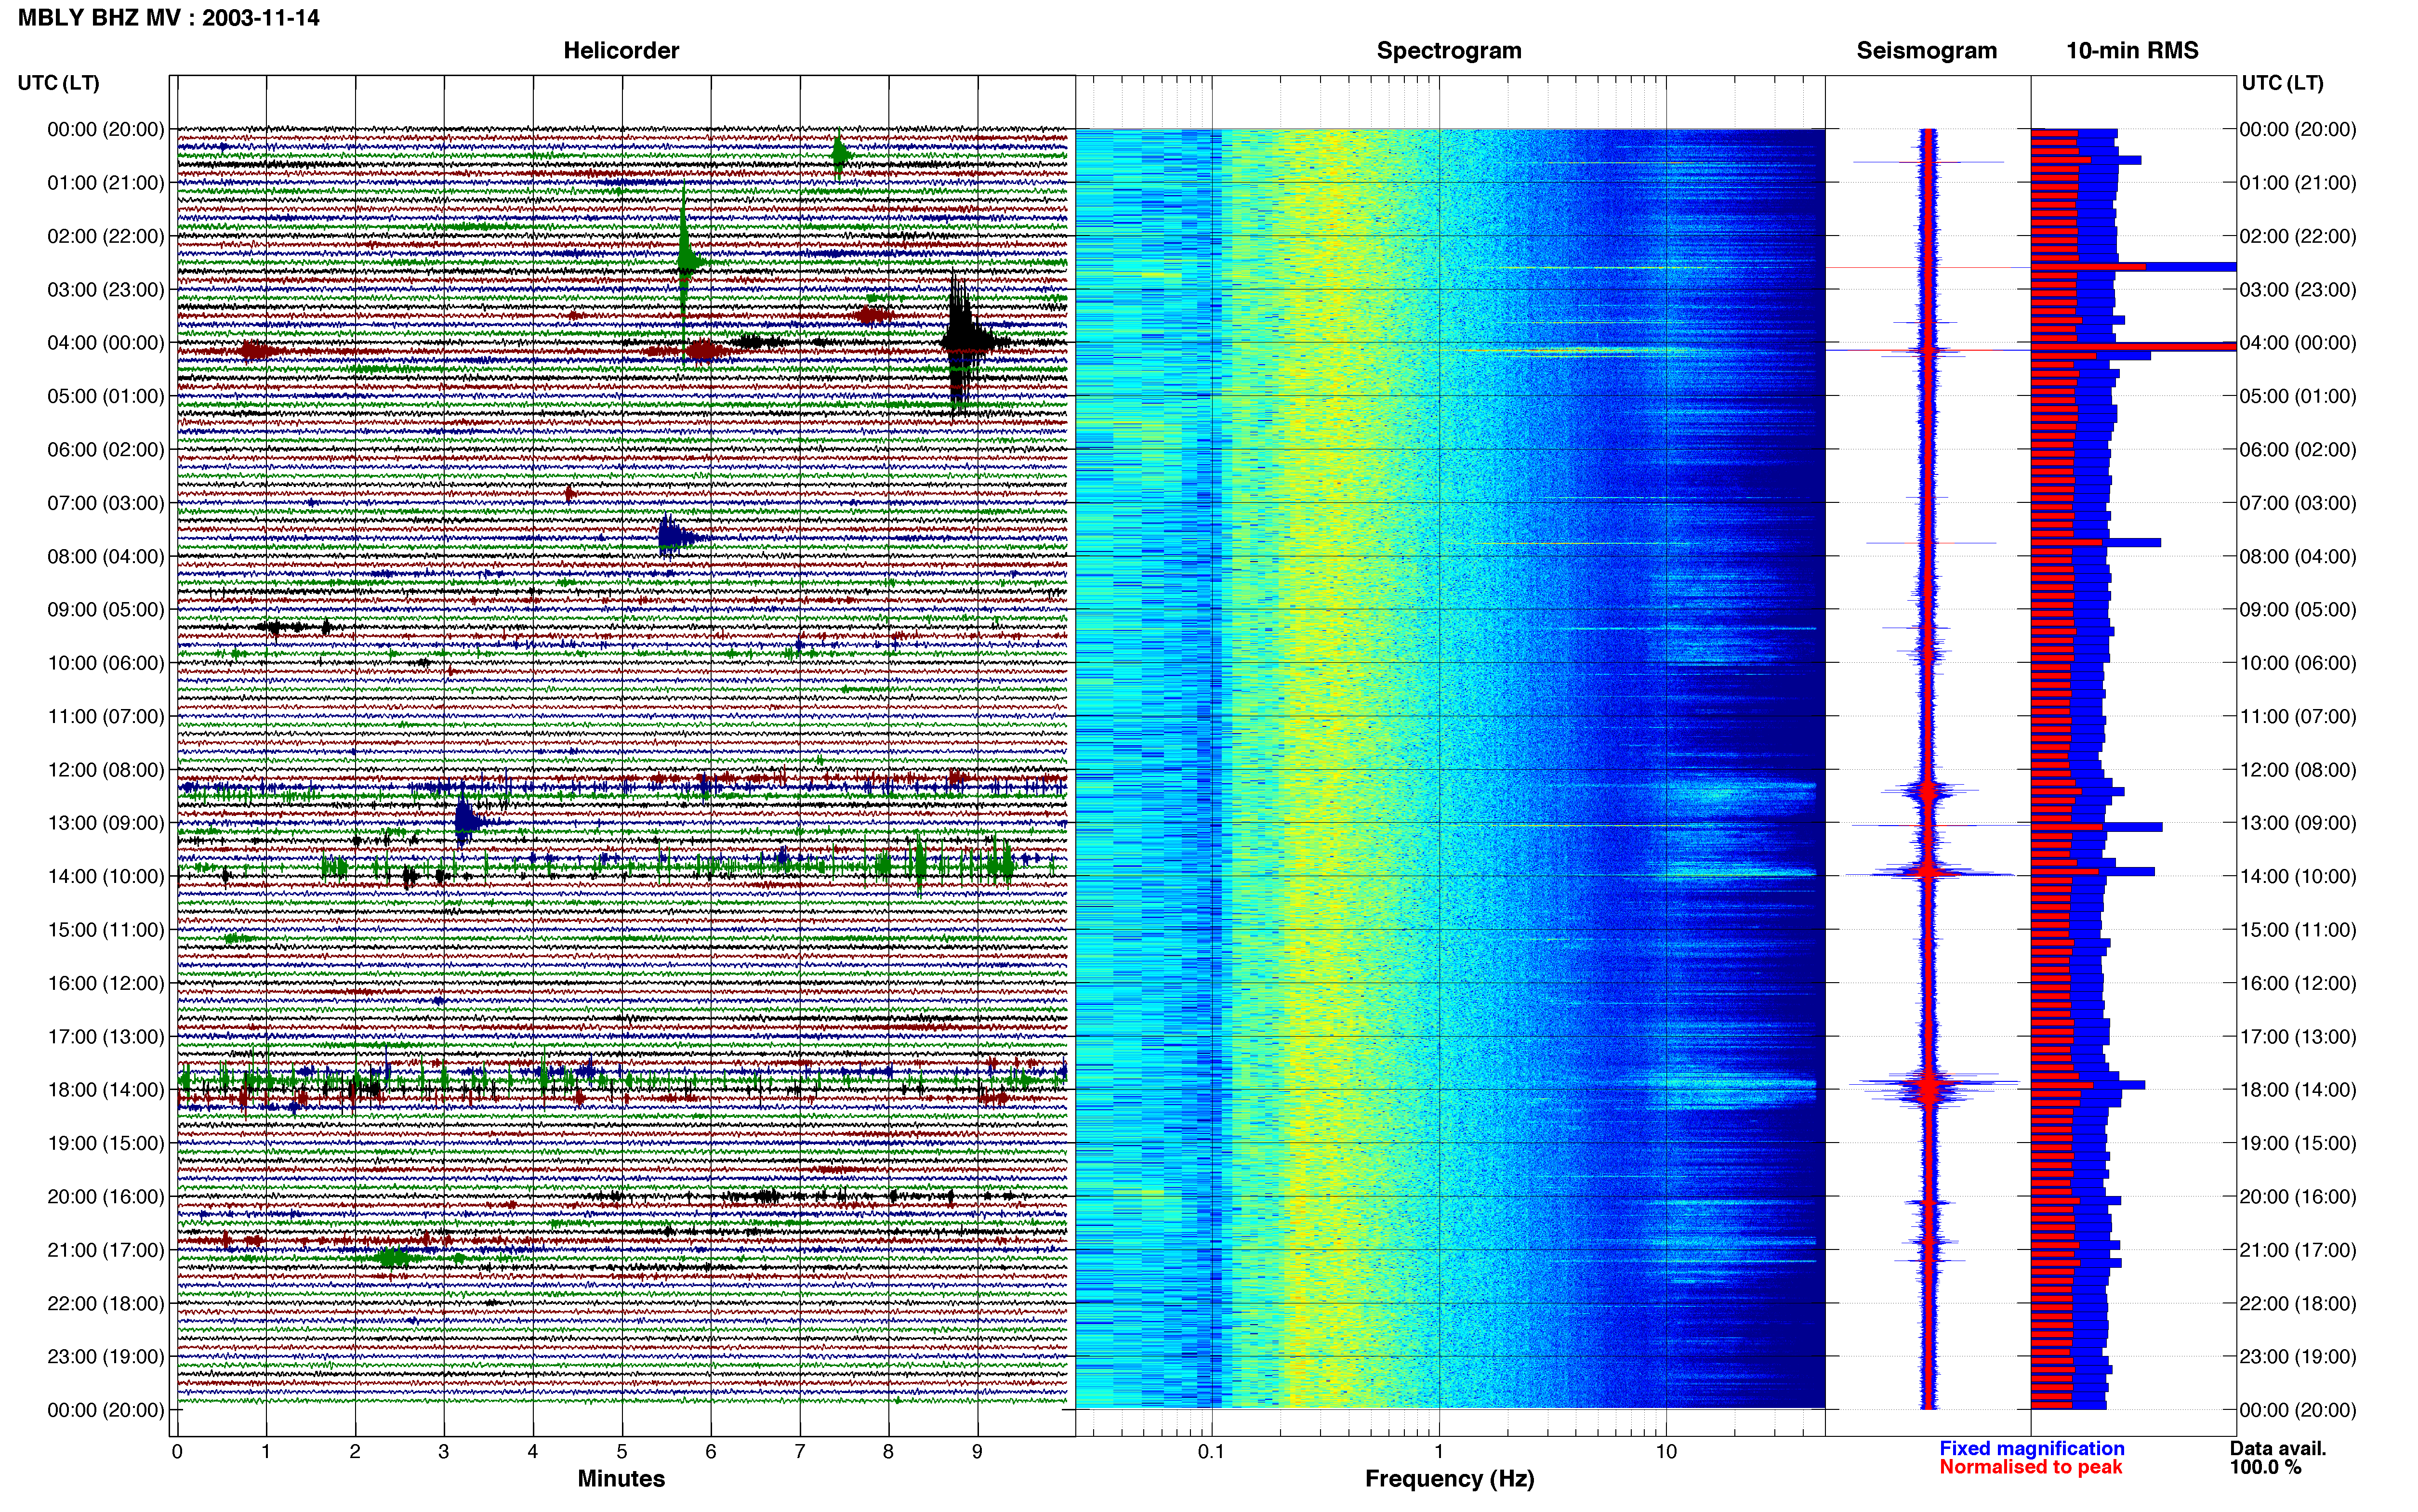Viewport: 2418px width, 1512px height.
Task: Click the right '08:00 (04:00)' time label
Action: 2298,556
